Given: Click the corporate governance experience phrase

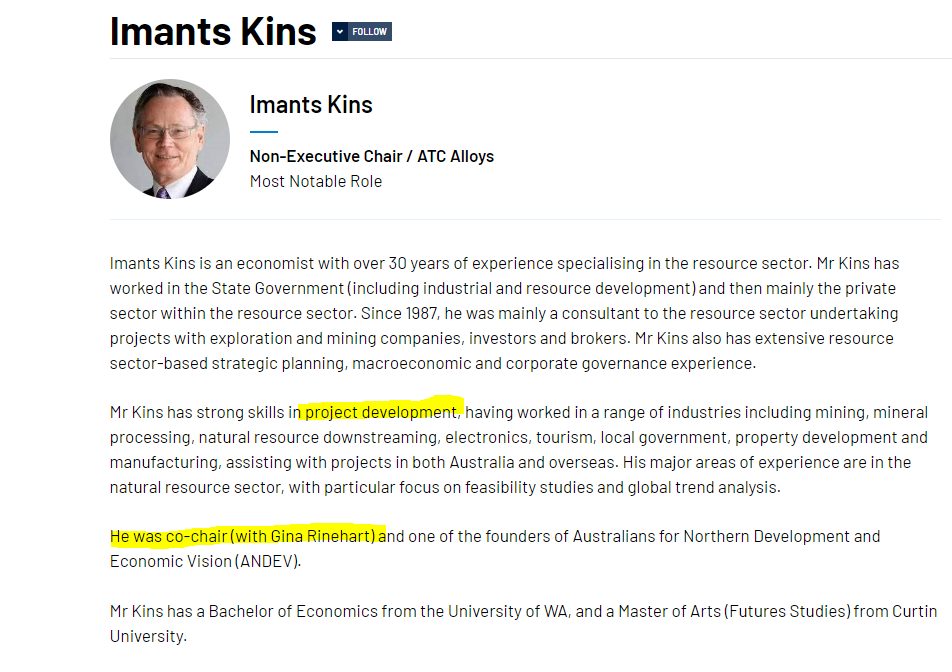Looking at the screenshot, I should pyautogui.click(x=631, y=364).
